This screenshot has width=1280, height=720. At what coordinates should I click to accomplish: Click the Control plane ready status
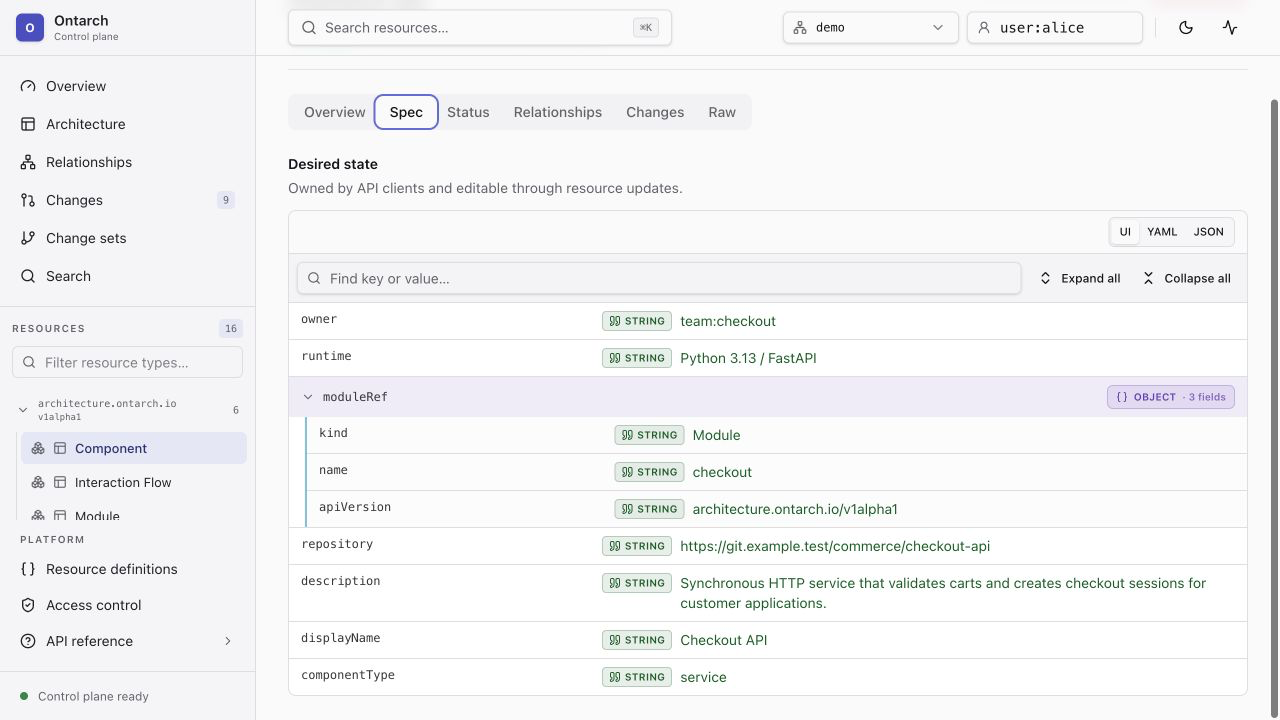click(84, 696)
